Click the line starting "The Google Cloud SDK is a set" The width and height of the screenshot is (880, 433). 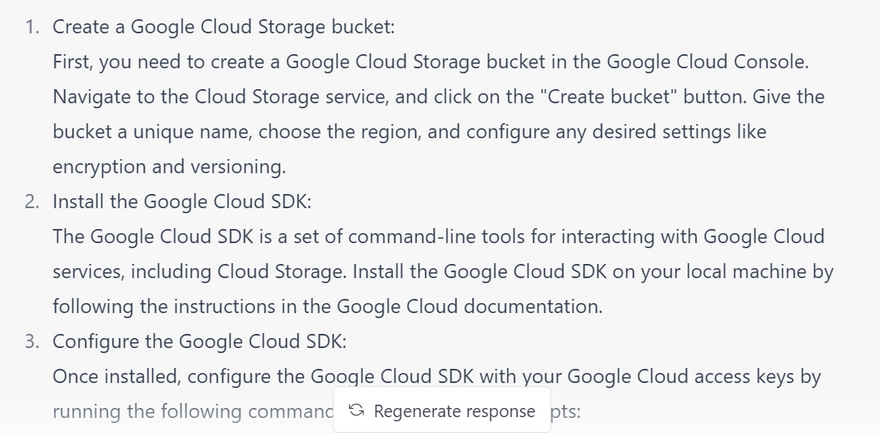[x=438, y=237]
